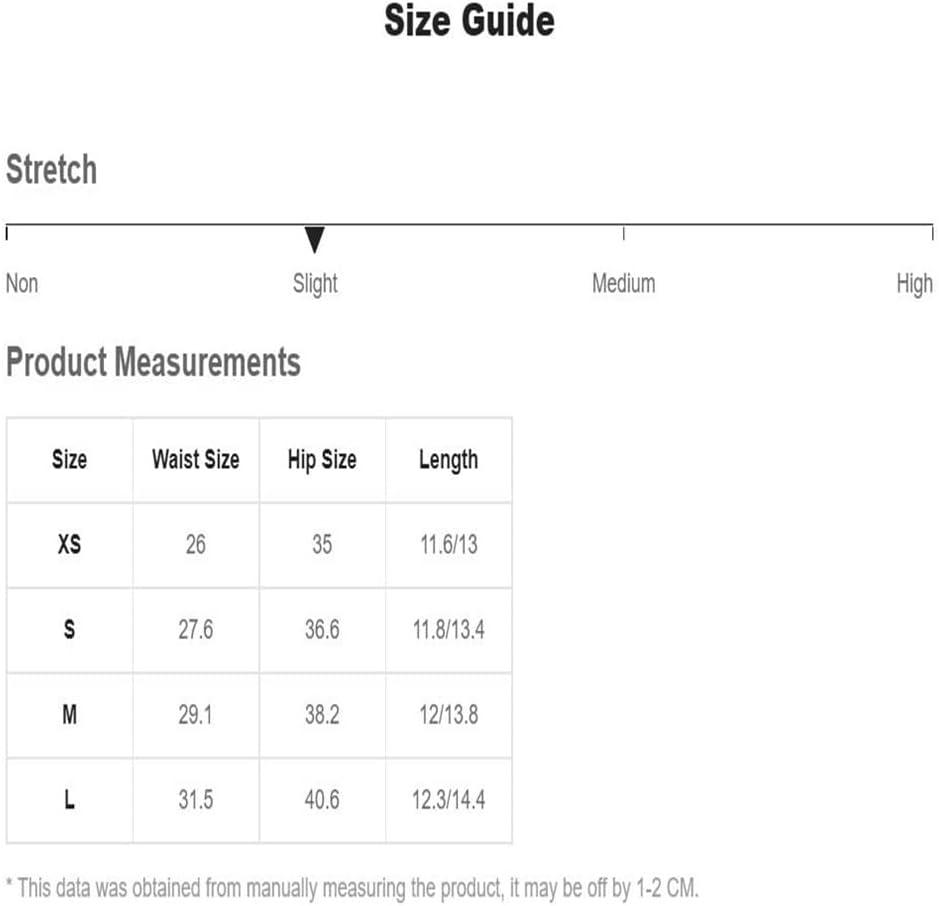Click the S length value 11.8/13.4

[449, 630]
